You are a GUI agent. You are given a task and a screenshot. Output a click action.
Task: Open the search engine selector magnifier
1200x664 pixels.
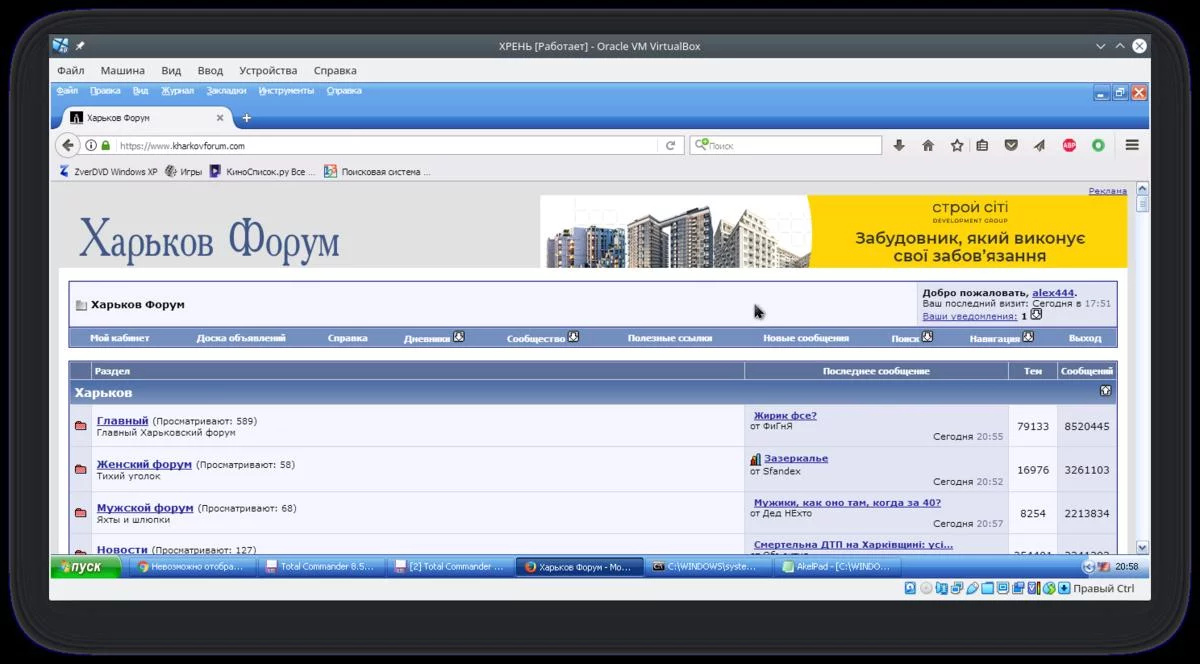click(x=701, y=145)
